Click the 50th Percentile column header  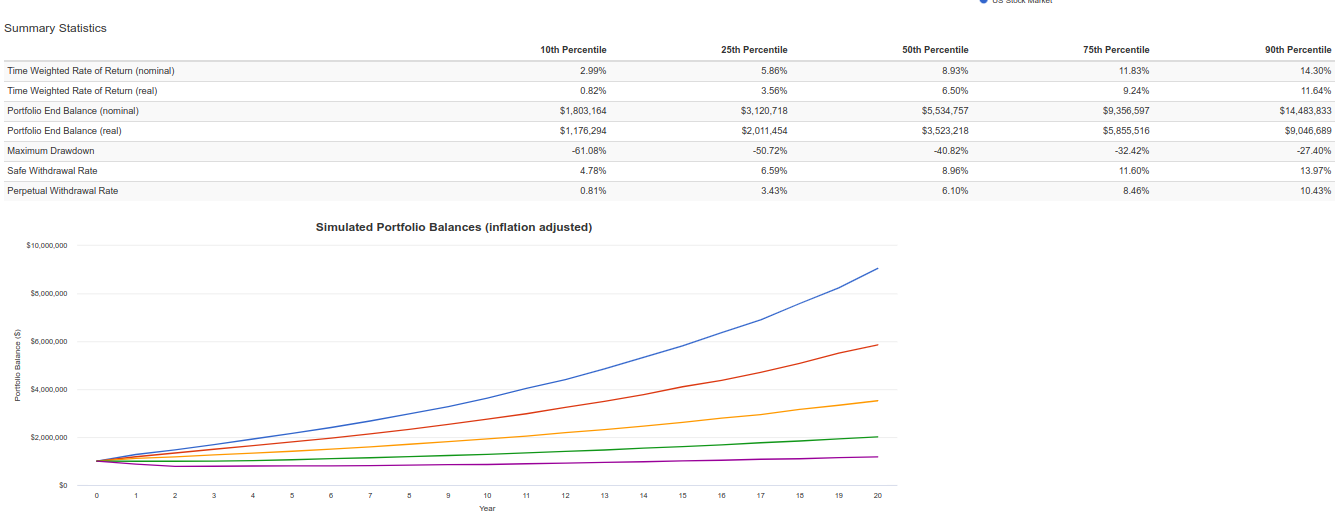tap(934, 50)
